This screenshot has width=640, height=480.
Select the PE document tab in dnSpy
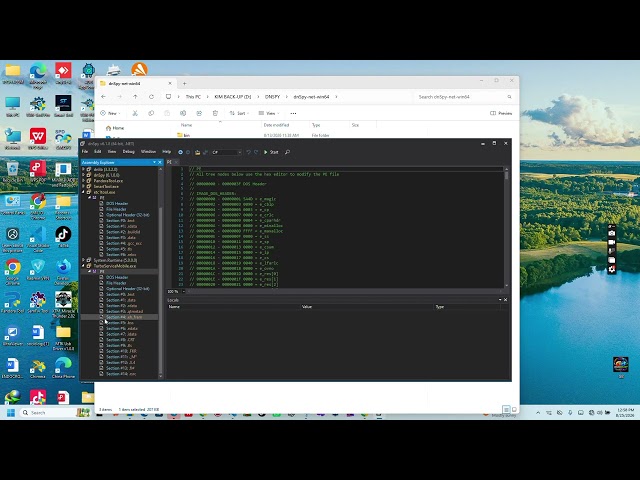[x=169, y=162]
